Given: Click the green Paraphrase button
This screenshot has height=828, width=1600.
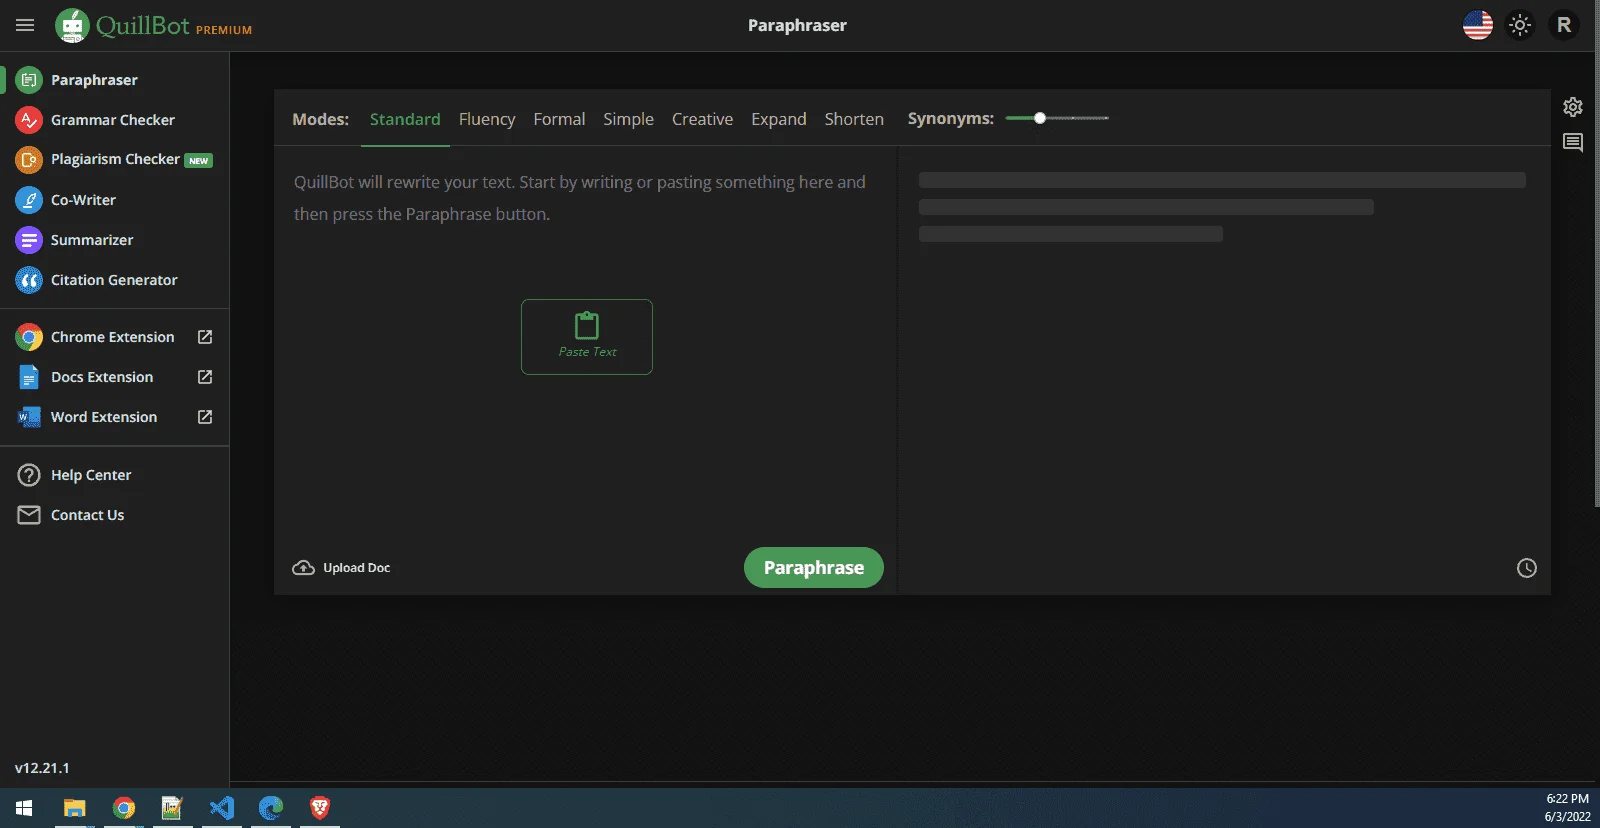Looking at the screenshot, I should pos(814,568).
